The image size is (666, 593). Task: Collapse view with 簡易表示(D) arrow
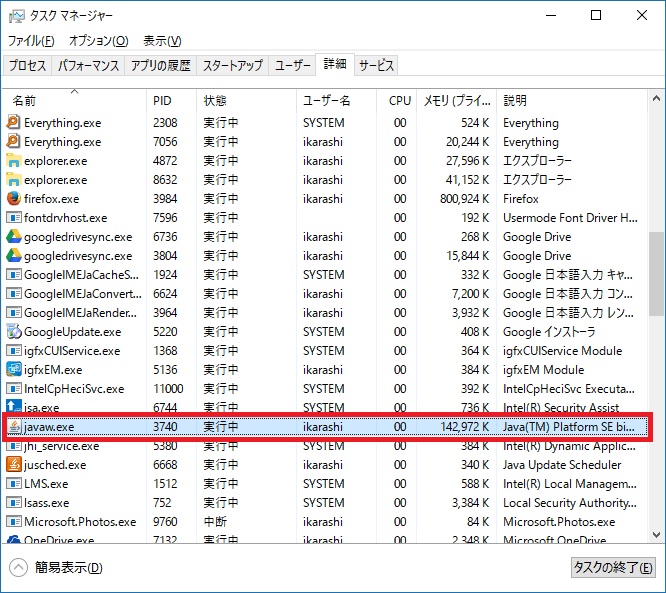[x=18, y=568]
